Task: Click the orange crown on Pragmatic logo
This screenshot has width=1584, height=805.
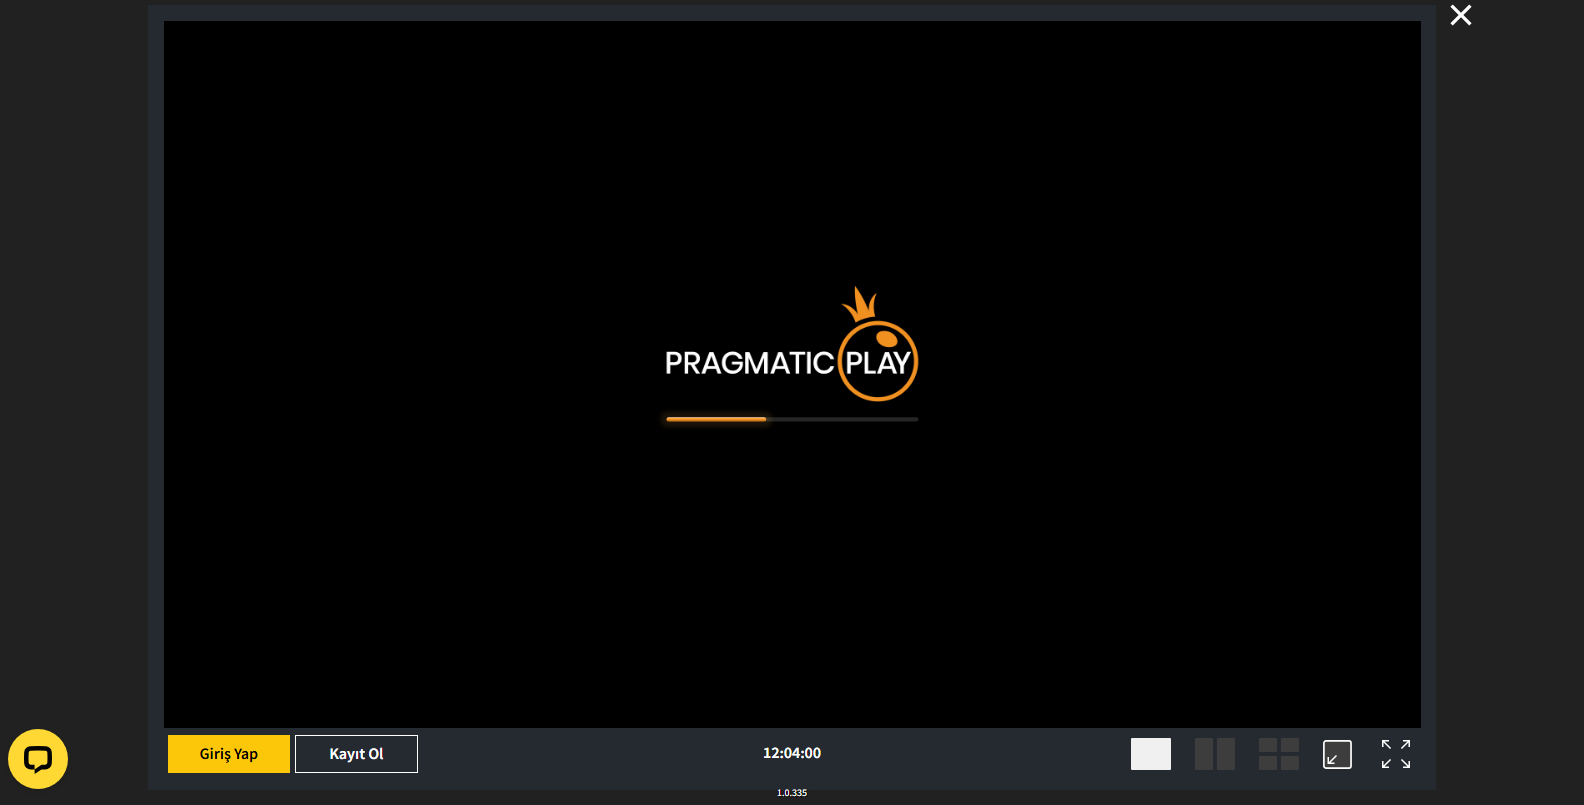Action: click(859, 305)
